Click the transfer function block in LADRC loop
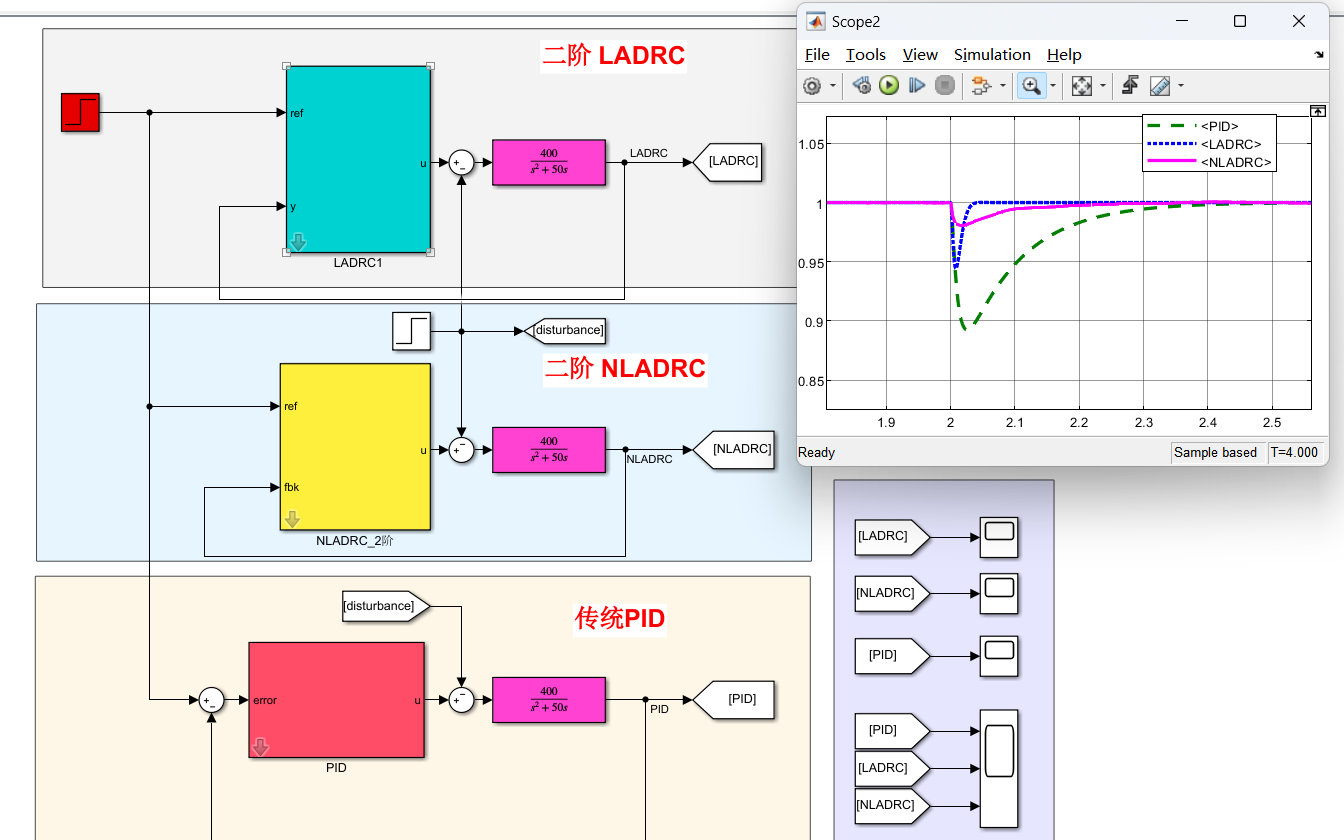This screenshot has height=840, width=1344. coord(549,162)
